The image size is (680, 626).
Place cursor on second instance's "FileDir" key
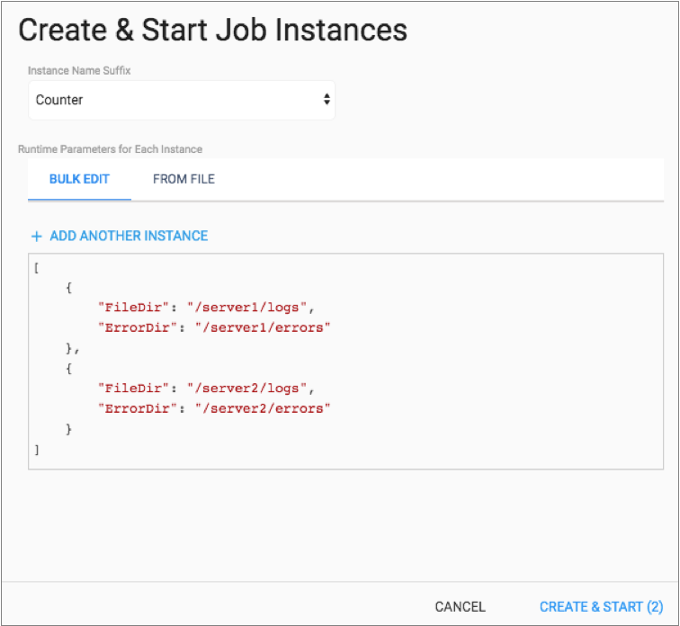point(135,389)
